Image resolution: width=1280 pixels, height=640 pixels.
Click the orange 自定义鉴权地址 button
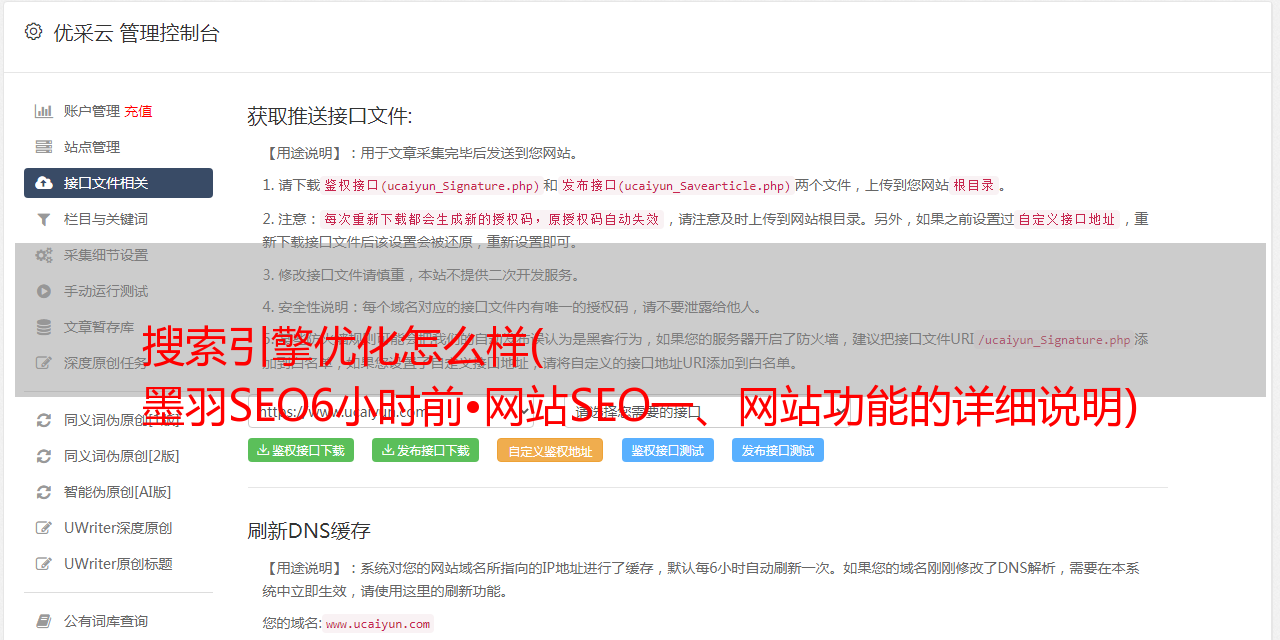click(550, 450)
